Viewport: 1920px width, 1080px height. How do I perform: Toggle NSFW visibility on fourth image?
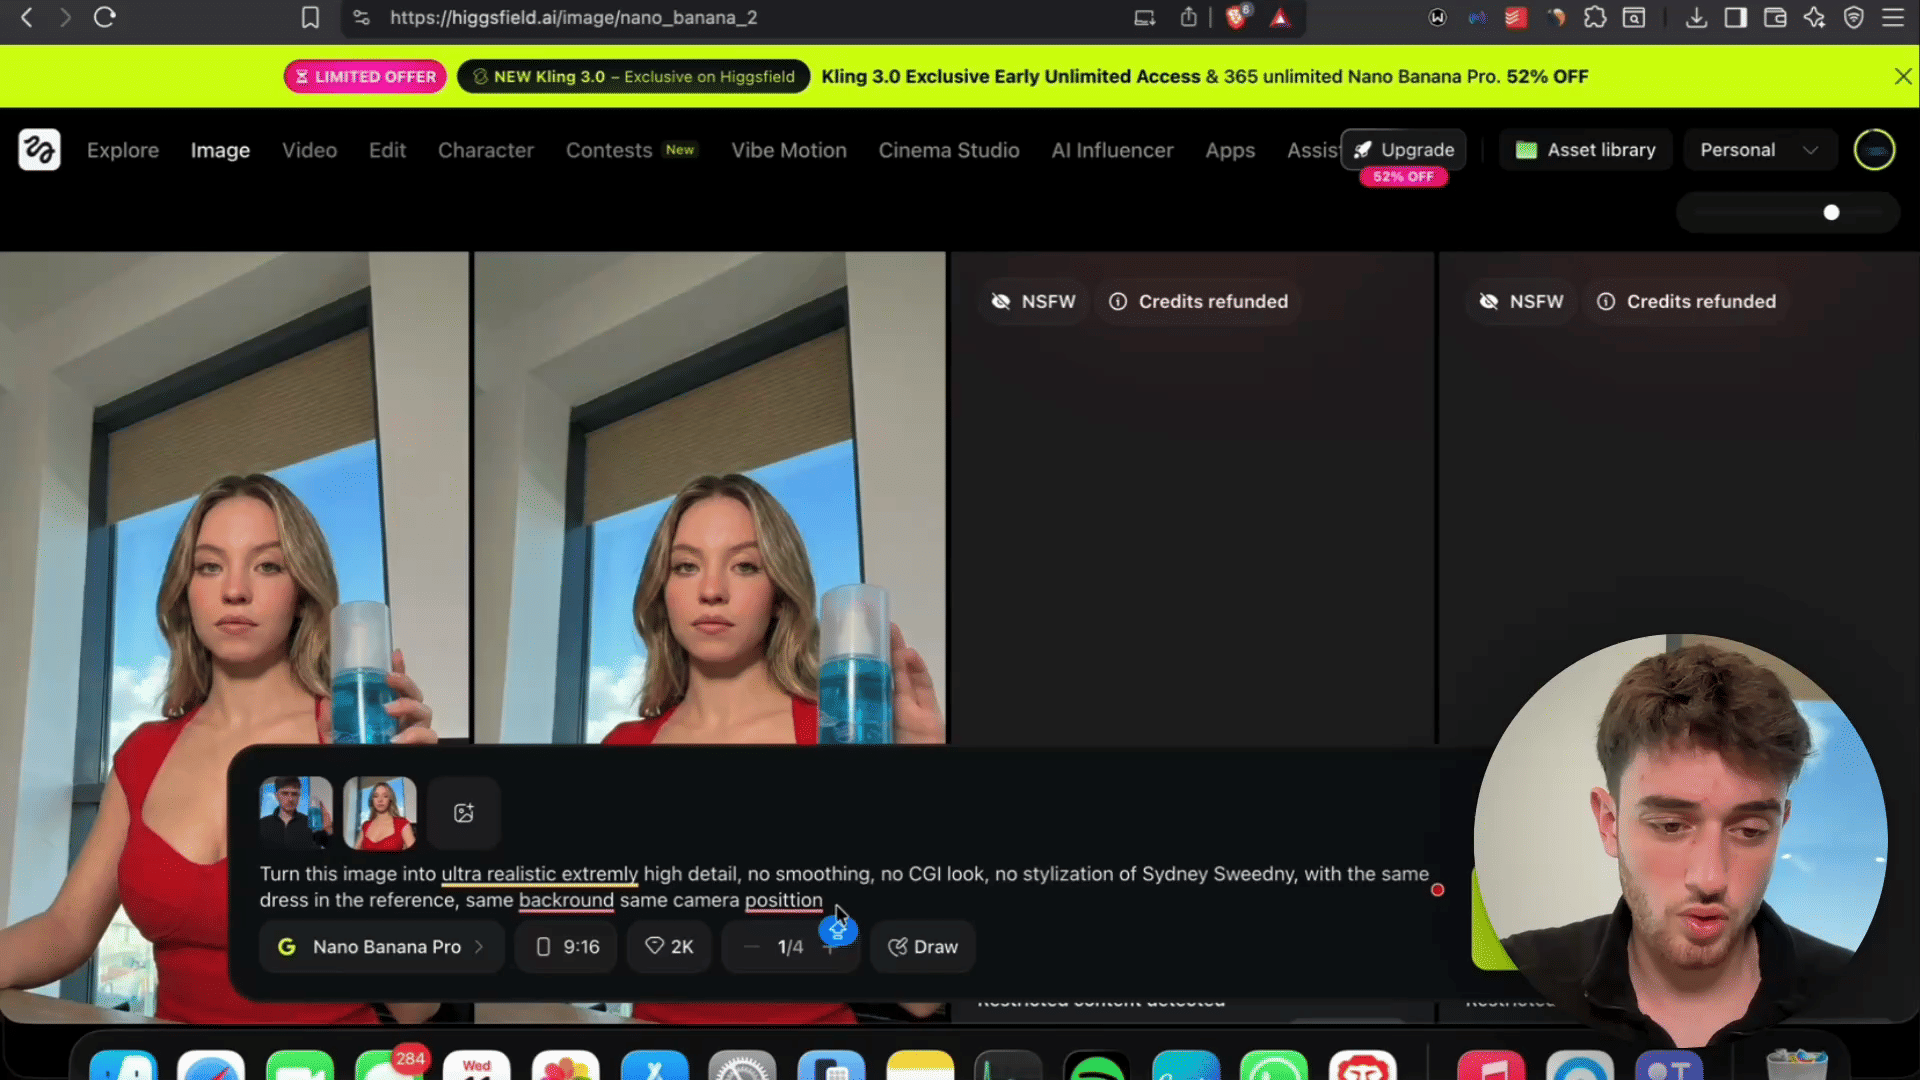click(x=1521, y=301)
